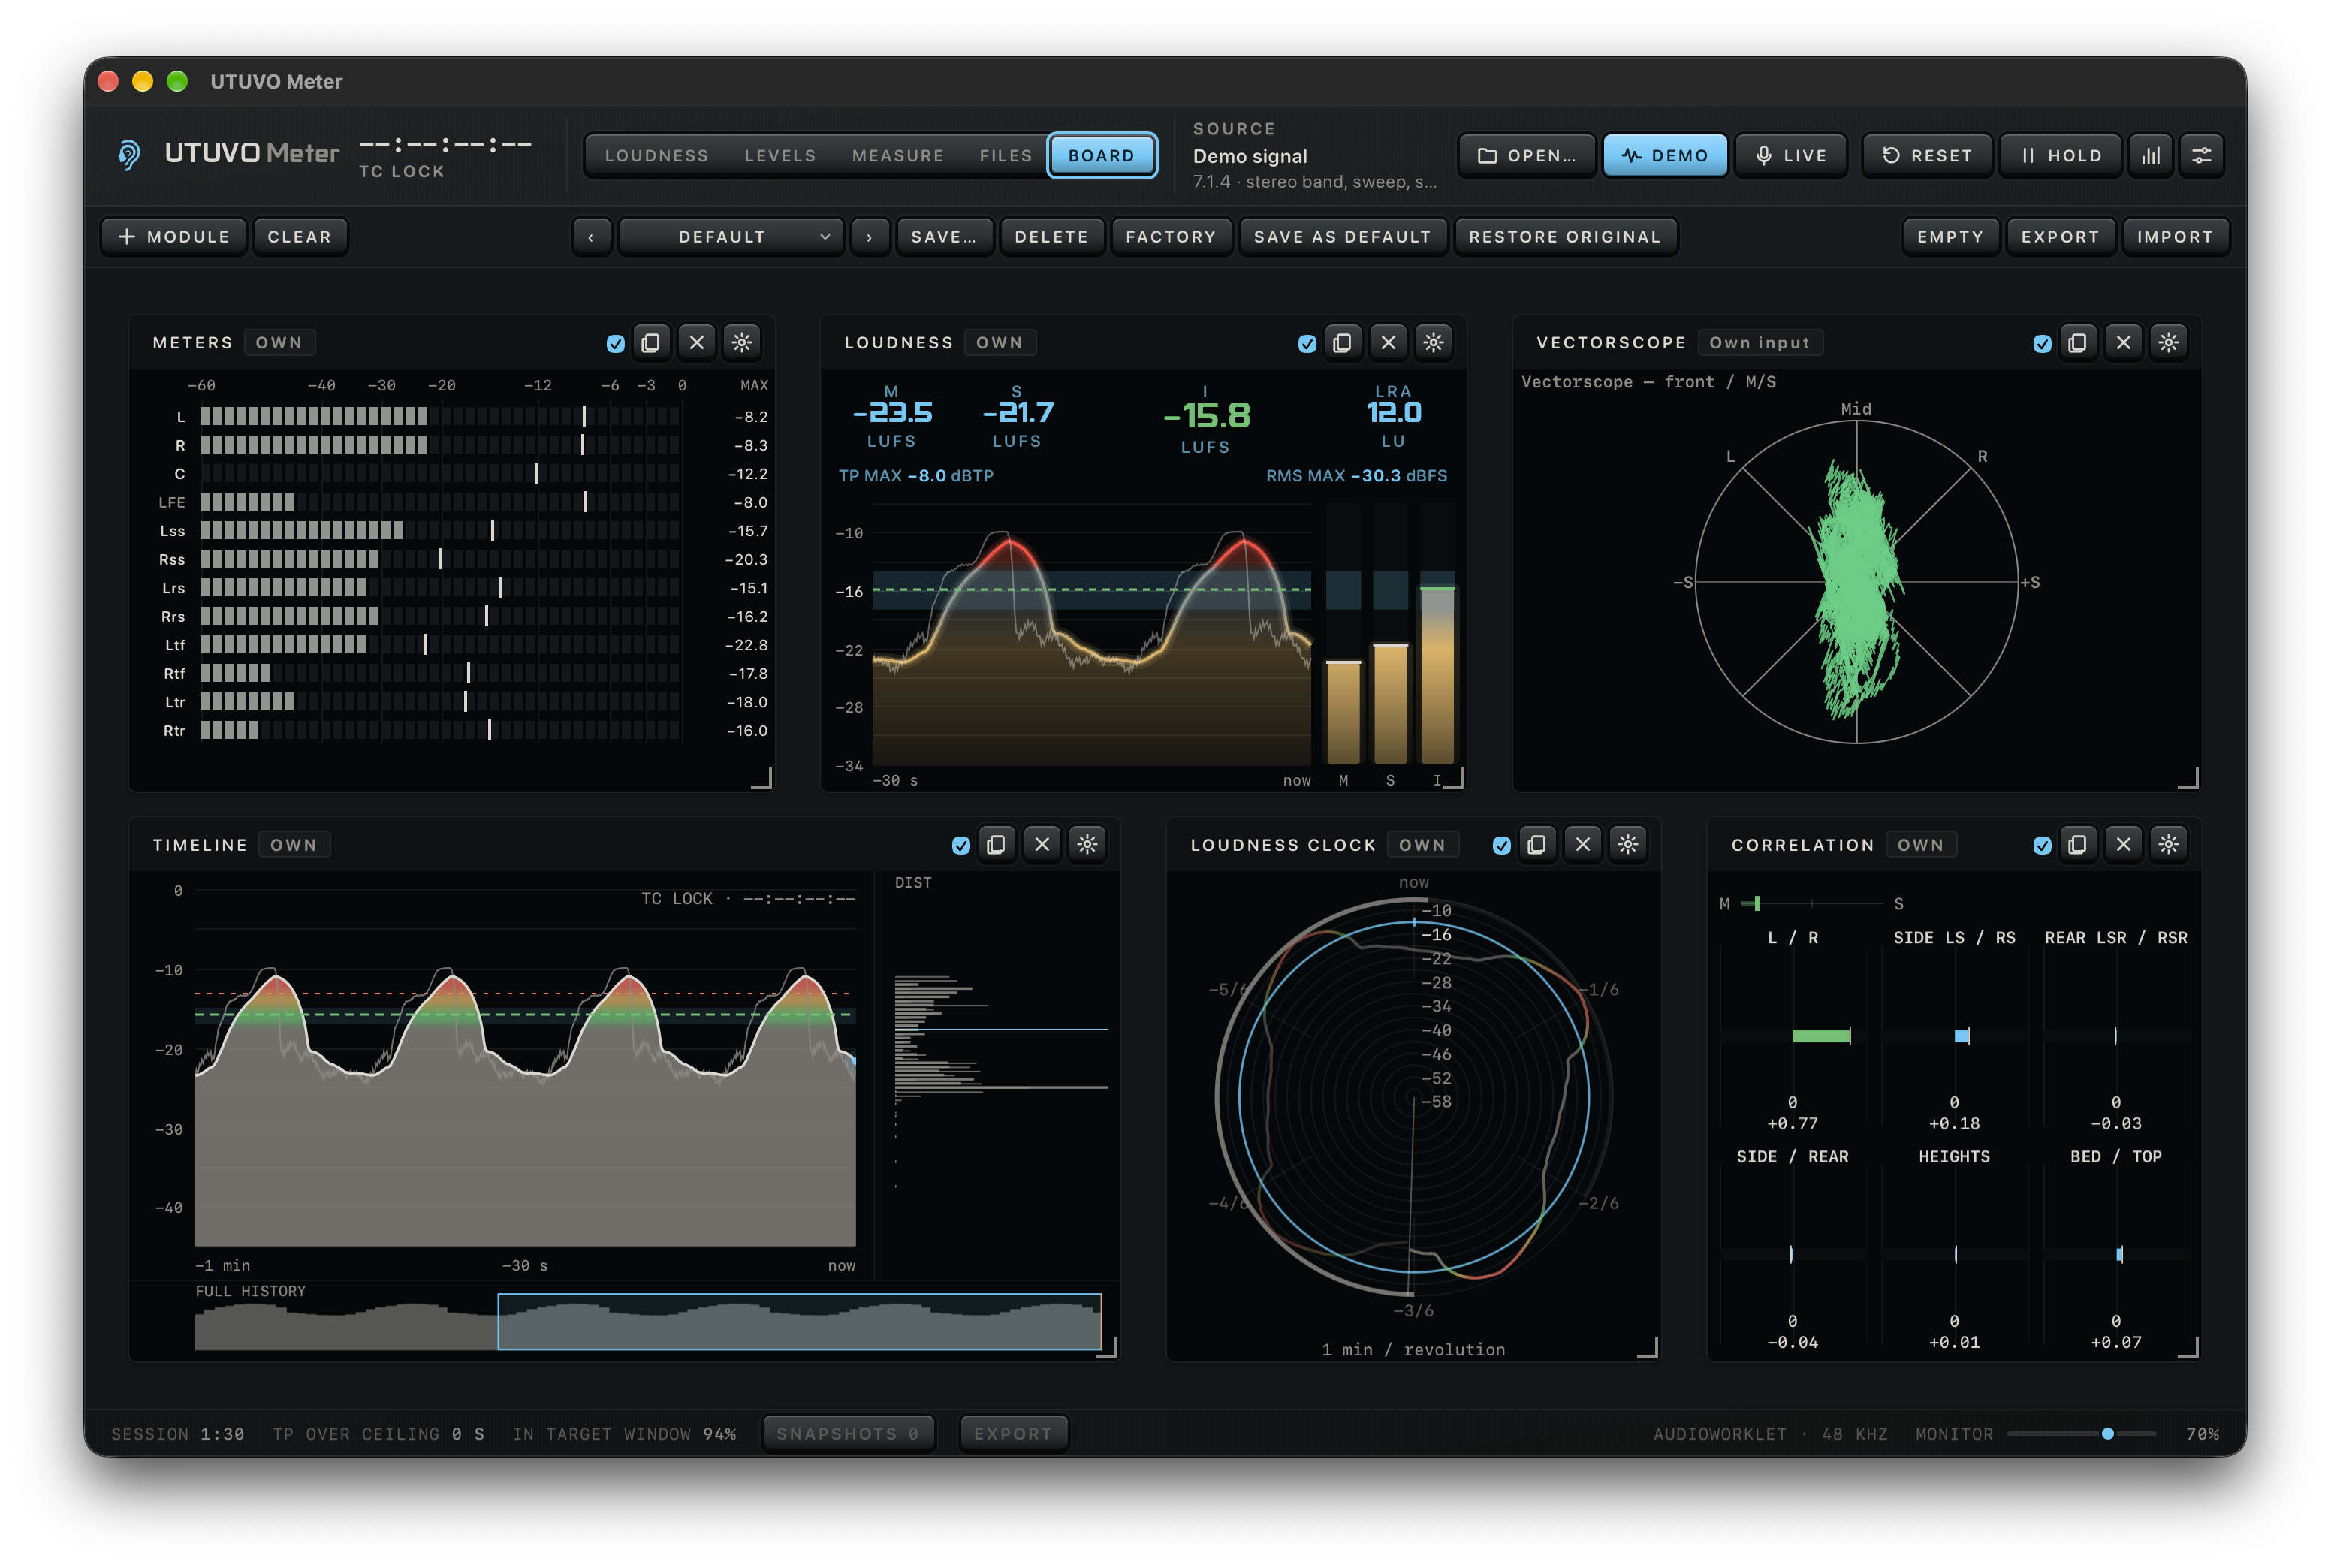Duplicate the Timeline module
Screen dimensions: 2331x1568
click(996, 845)
